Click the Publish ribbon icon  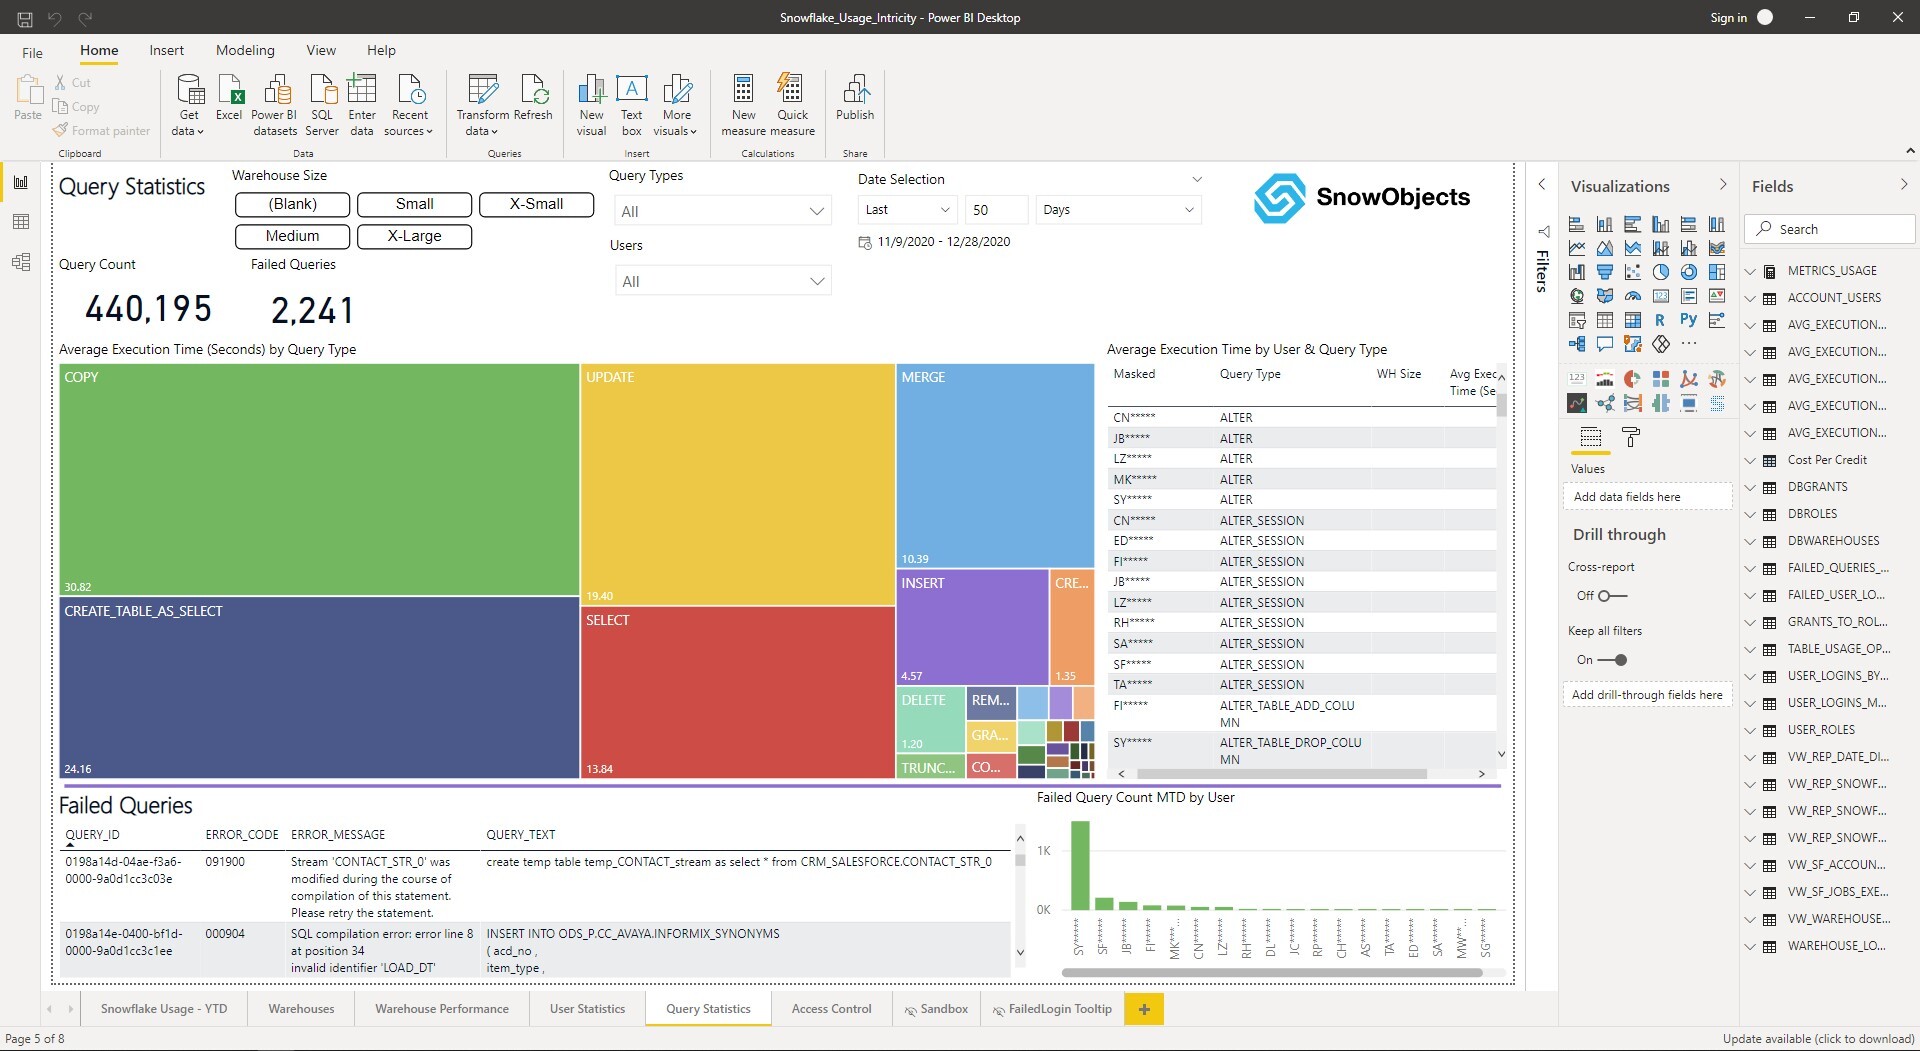pyautogui.click(x=855, y=98)
